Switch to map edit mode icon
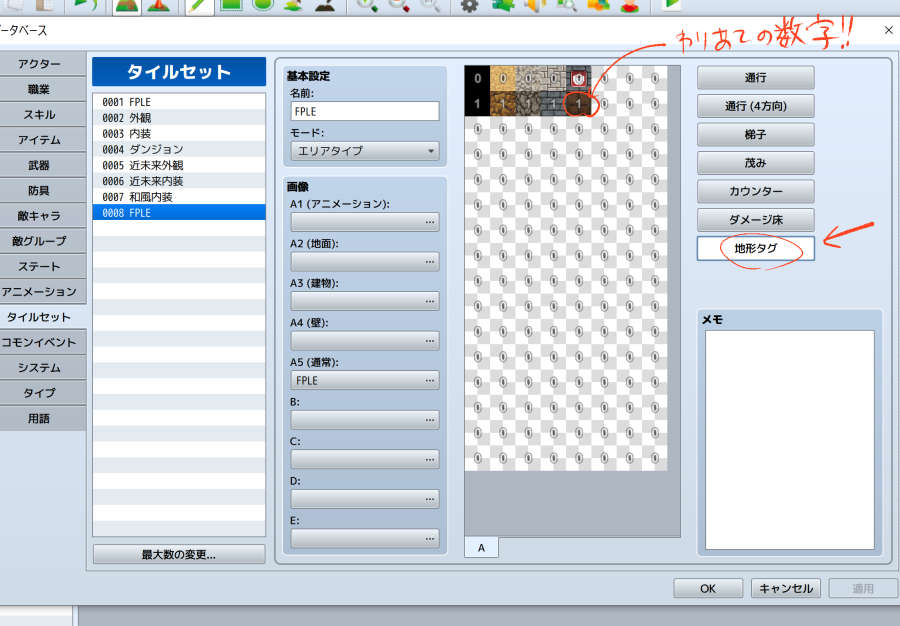This screenshot has width=900, height=626. (x=127, y=6)
